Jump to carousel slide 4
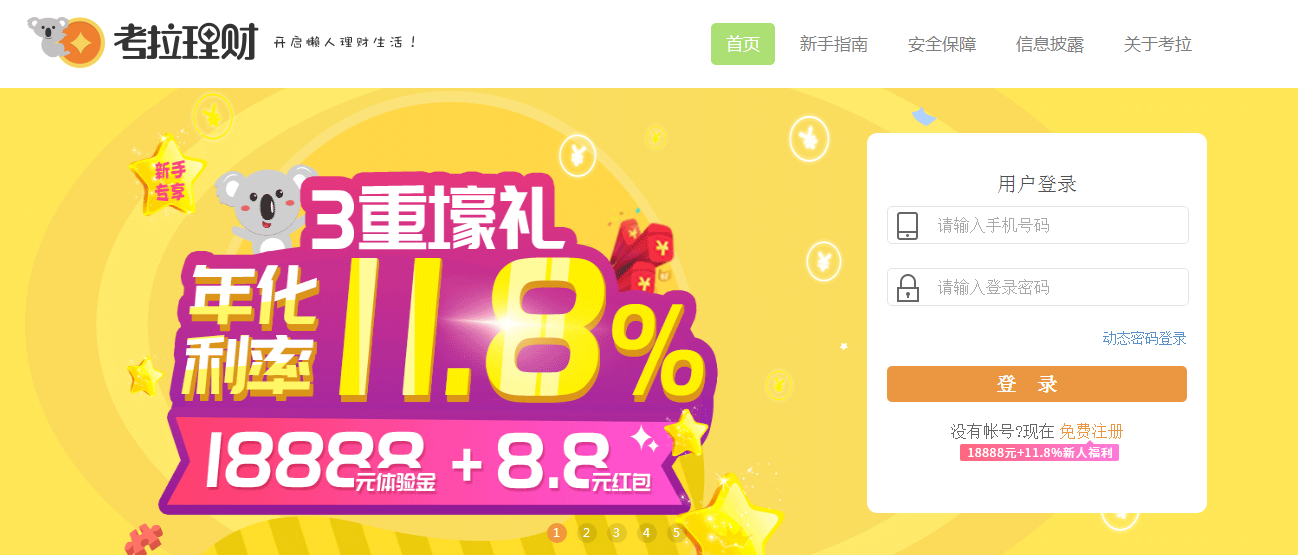Image resolution: width=1298 pixels, height=555 pixels. point(647,533)
